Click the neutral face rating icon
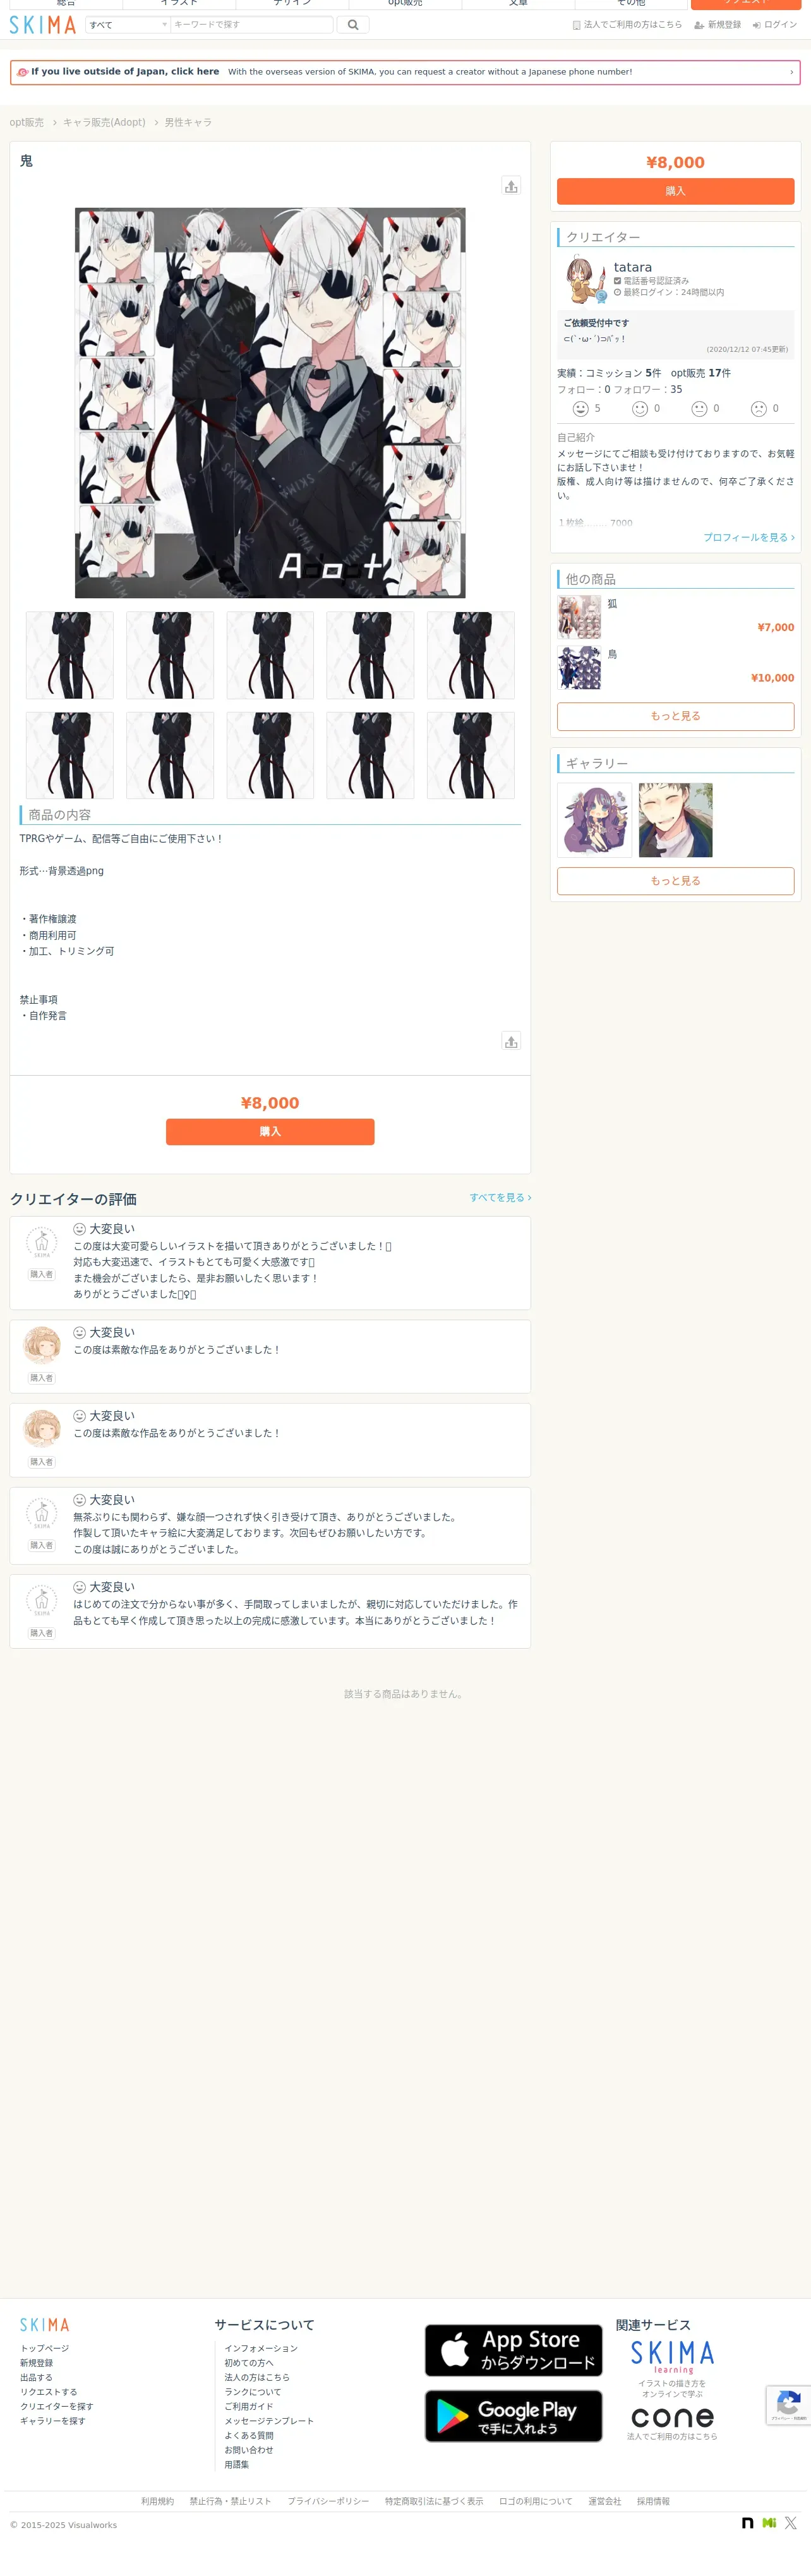 pyautogui.click(x=699, y=409)
